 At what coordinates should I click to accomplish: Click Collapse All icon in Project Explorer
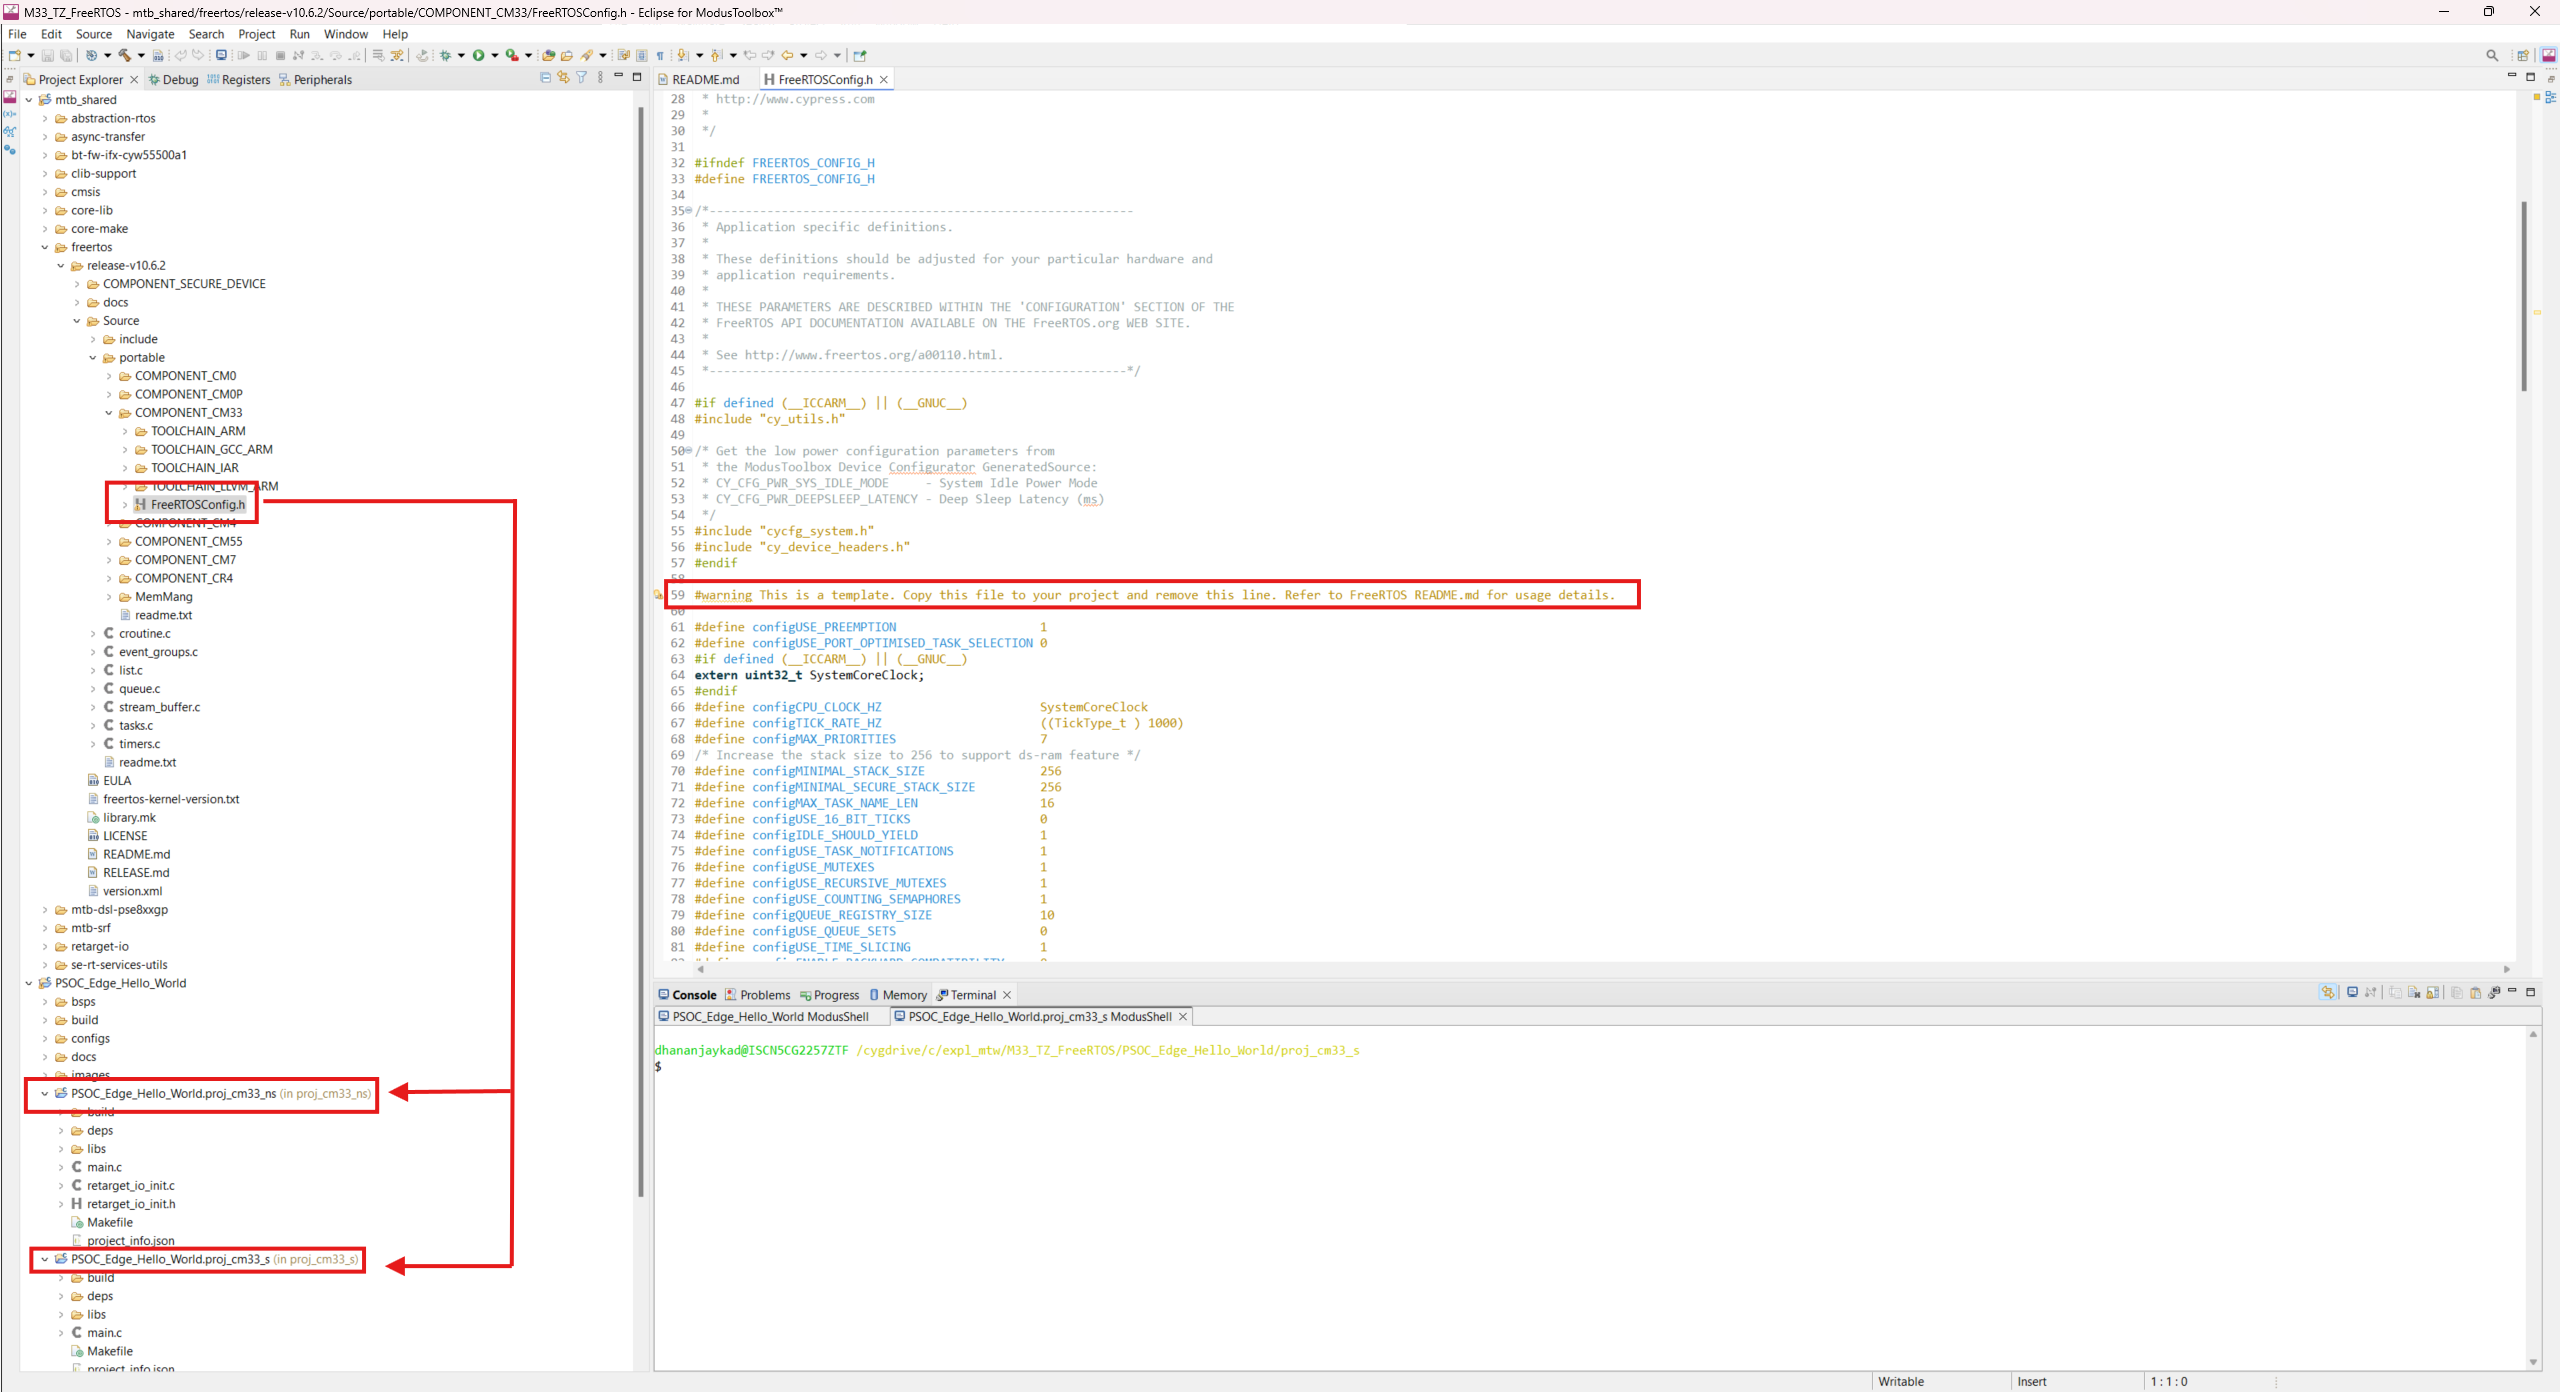tap(545, 78)
